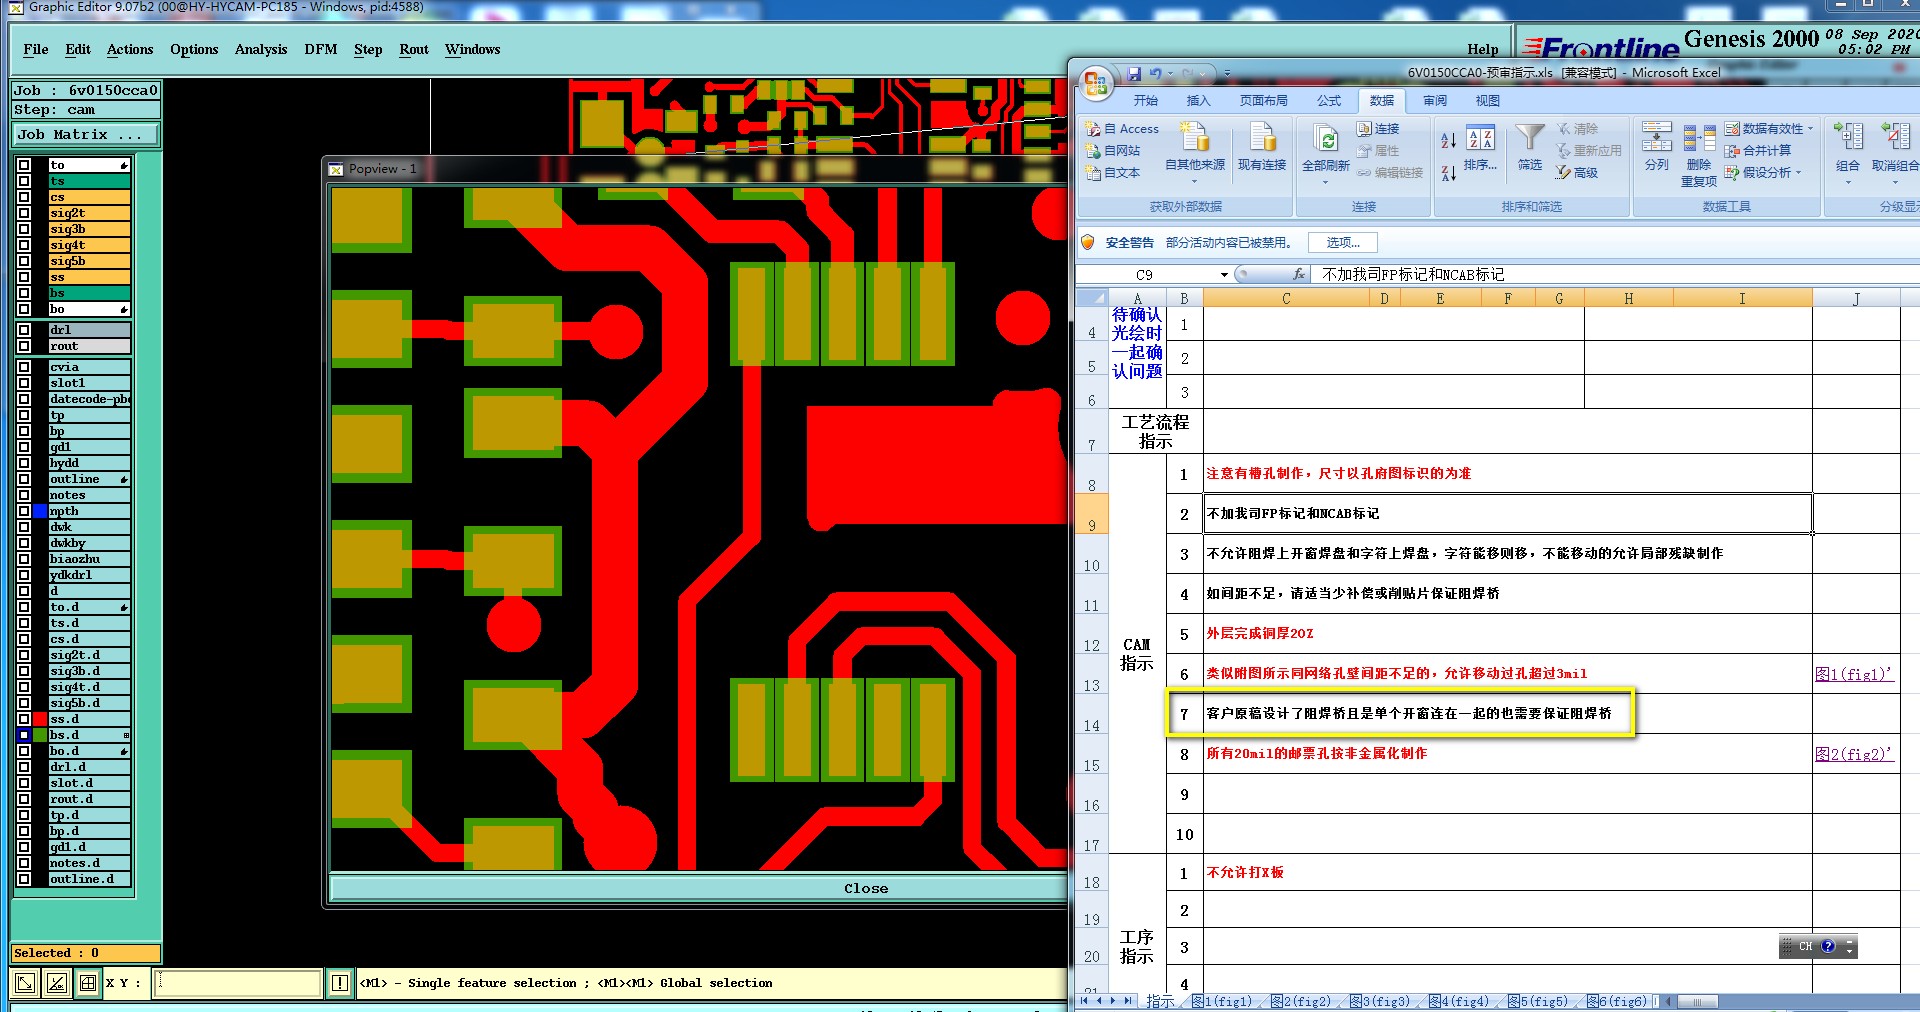This screenshot has height=1012, width=1920.
Task: Click the Job Matrix ... button
Action: point(86,134)
